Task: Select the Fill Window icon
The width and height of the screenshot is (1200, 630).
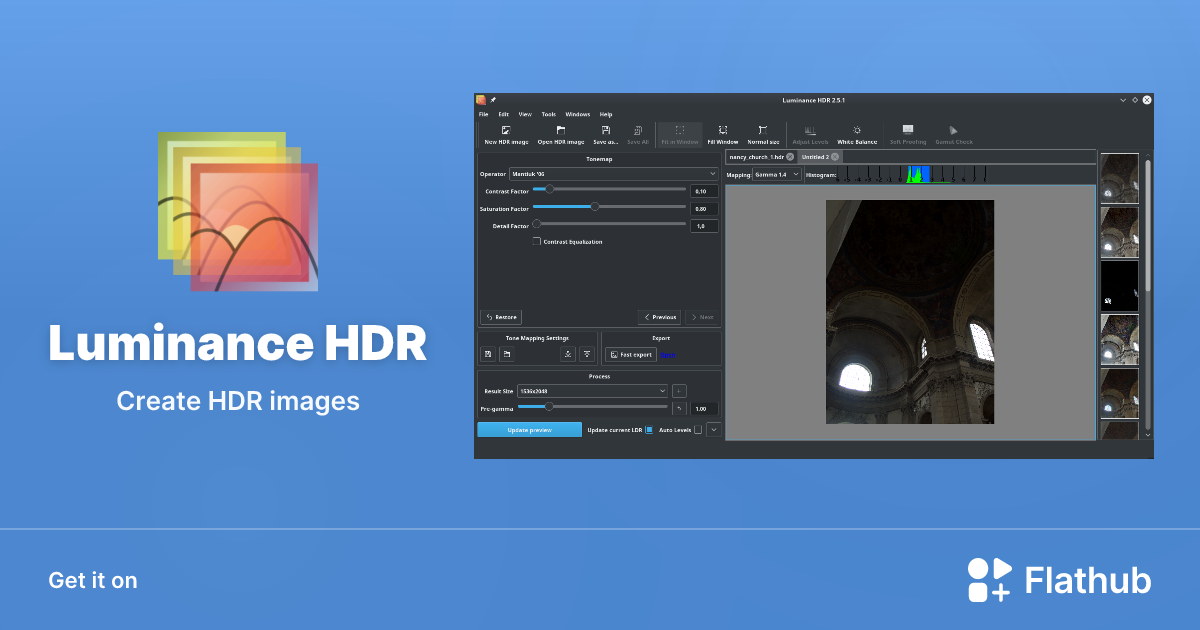Action: pos(722,133)
